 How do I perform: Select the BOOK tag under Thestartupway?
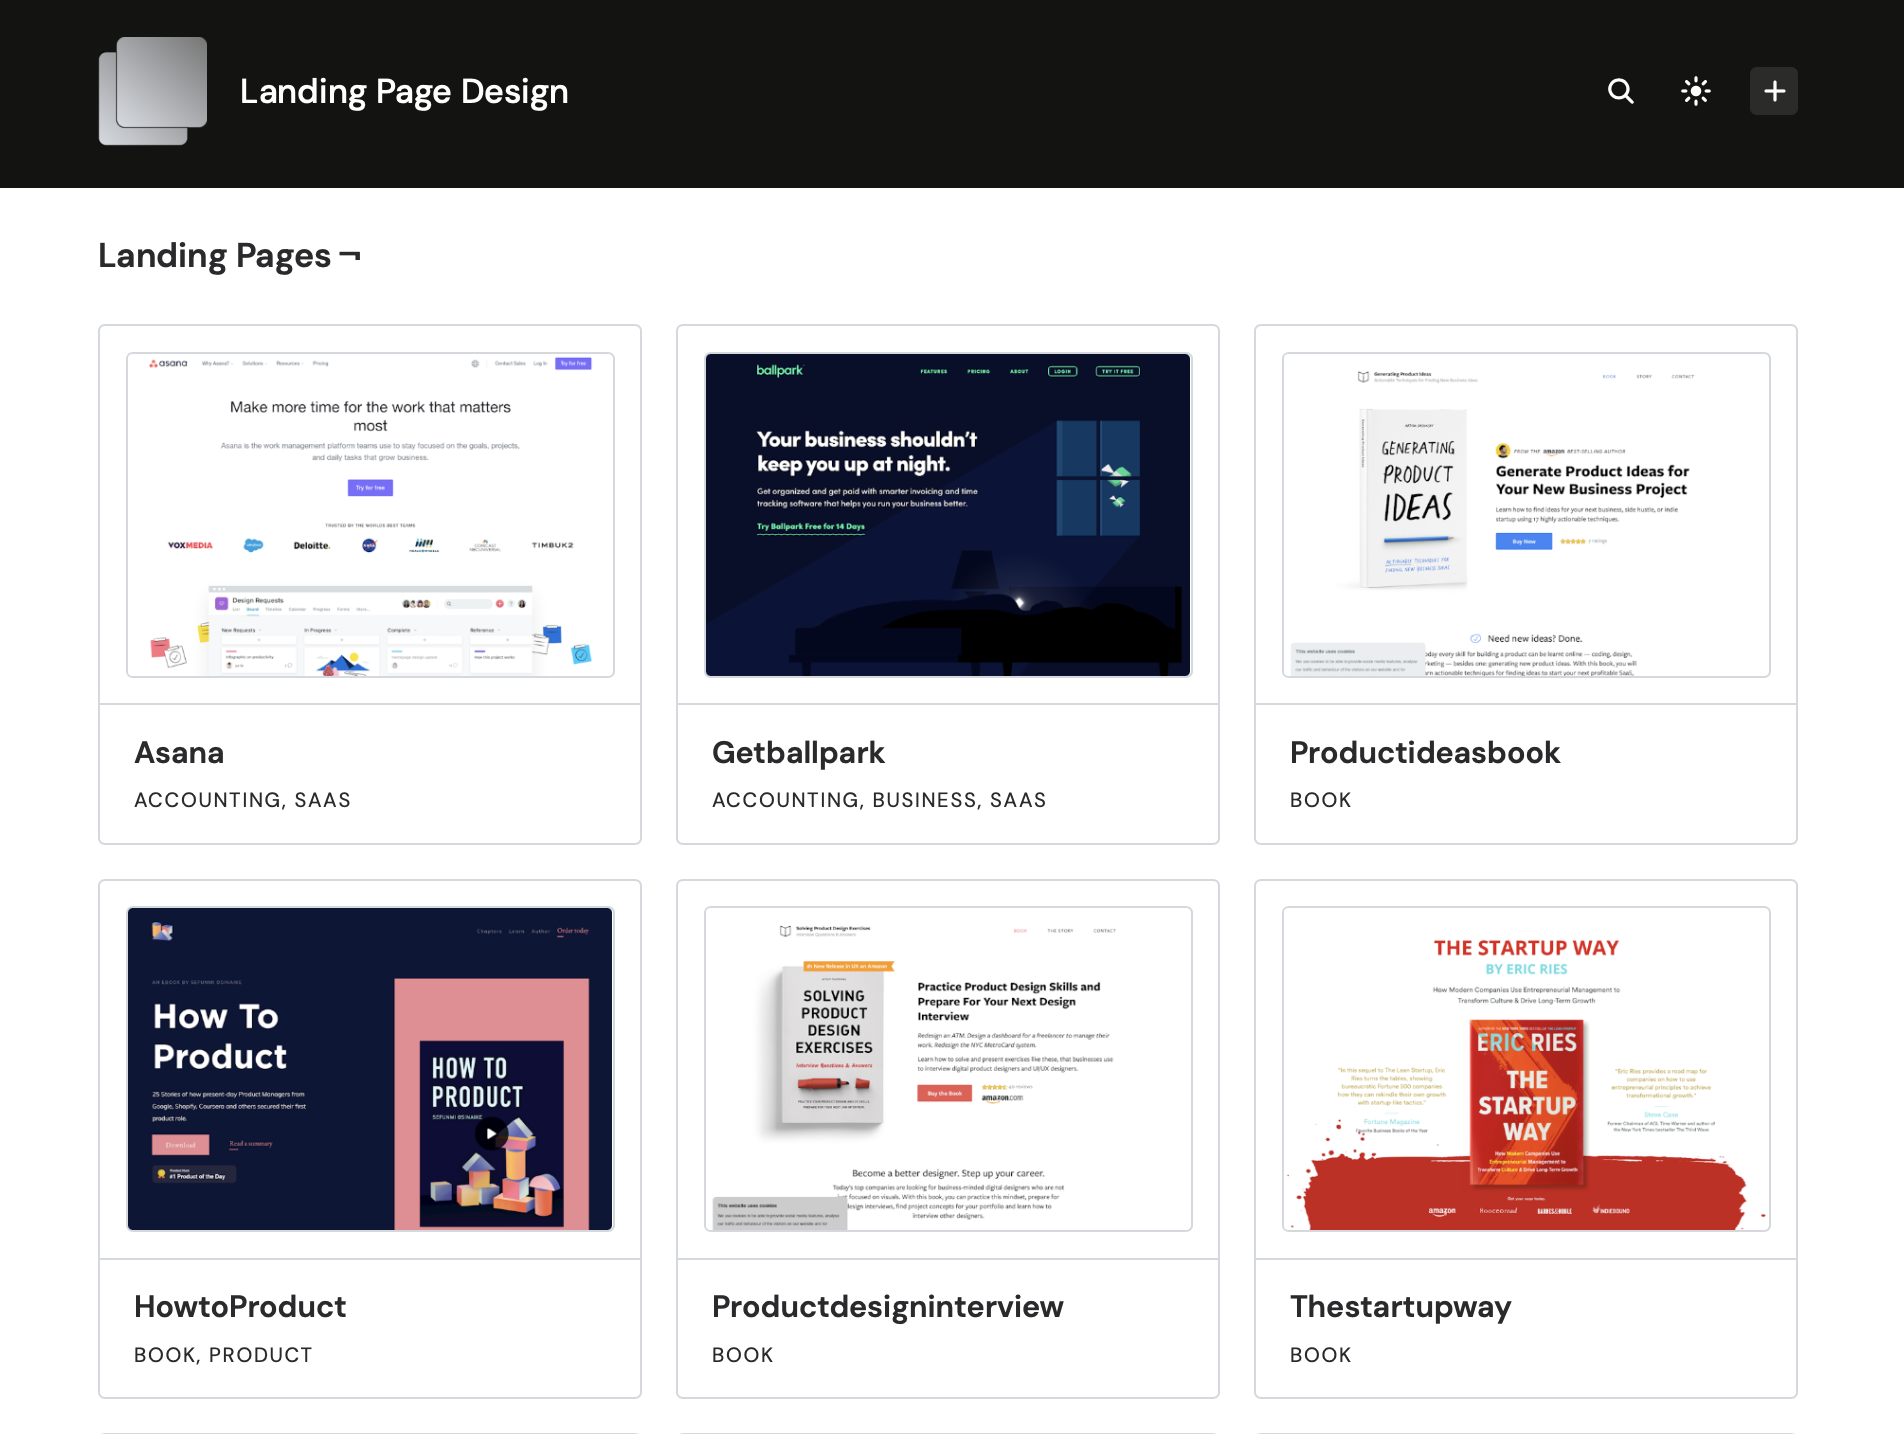[1320, 1356]
